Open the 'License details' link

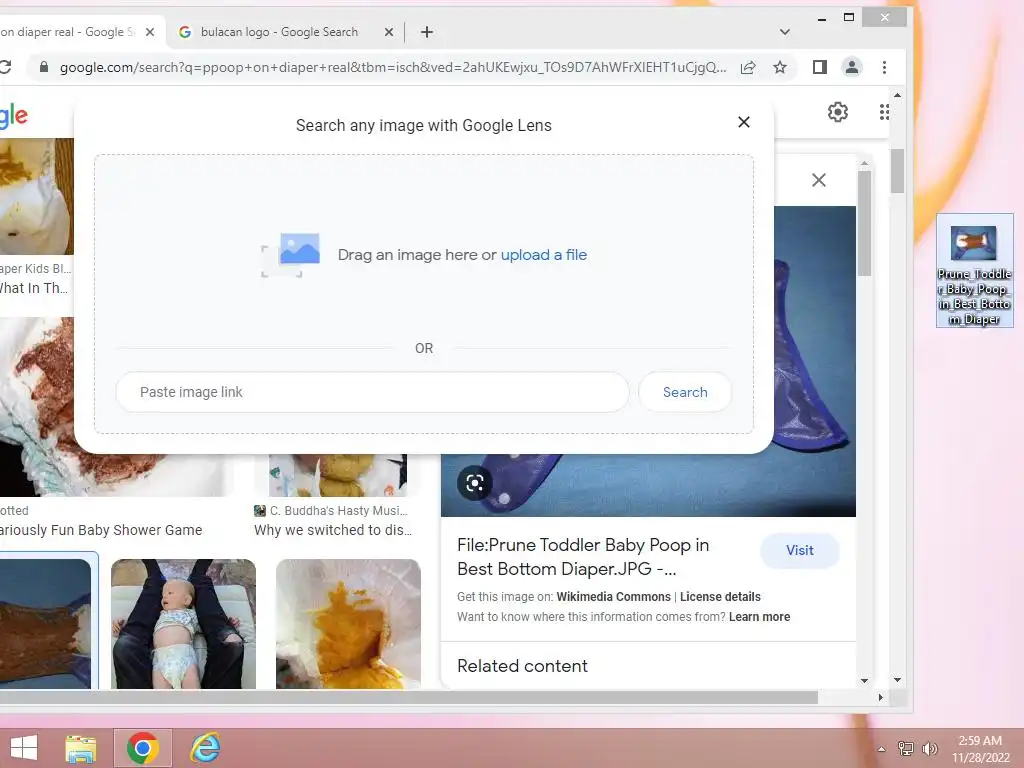pos(720,597)
